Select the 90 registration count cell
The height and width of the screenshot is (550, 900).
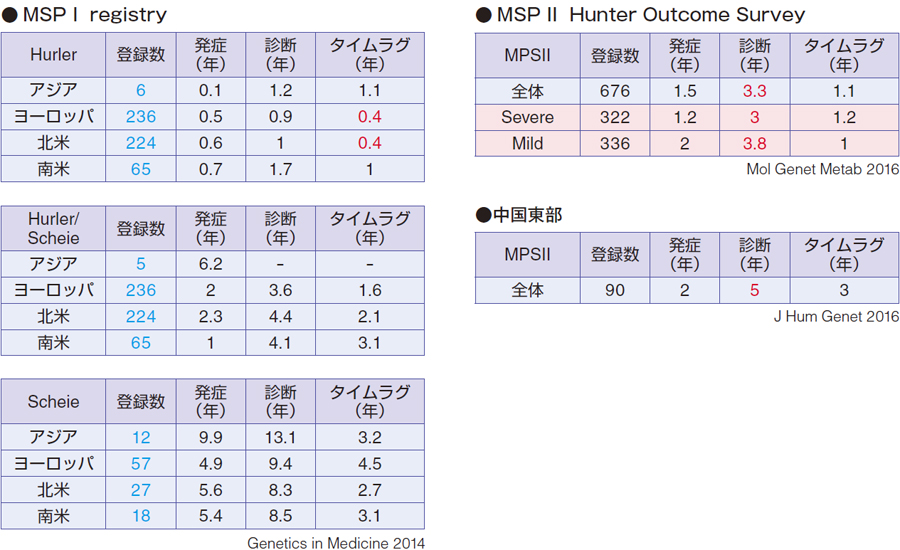coord(615,290)
